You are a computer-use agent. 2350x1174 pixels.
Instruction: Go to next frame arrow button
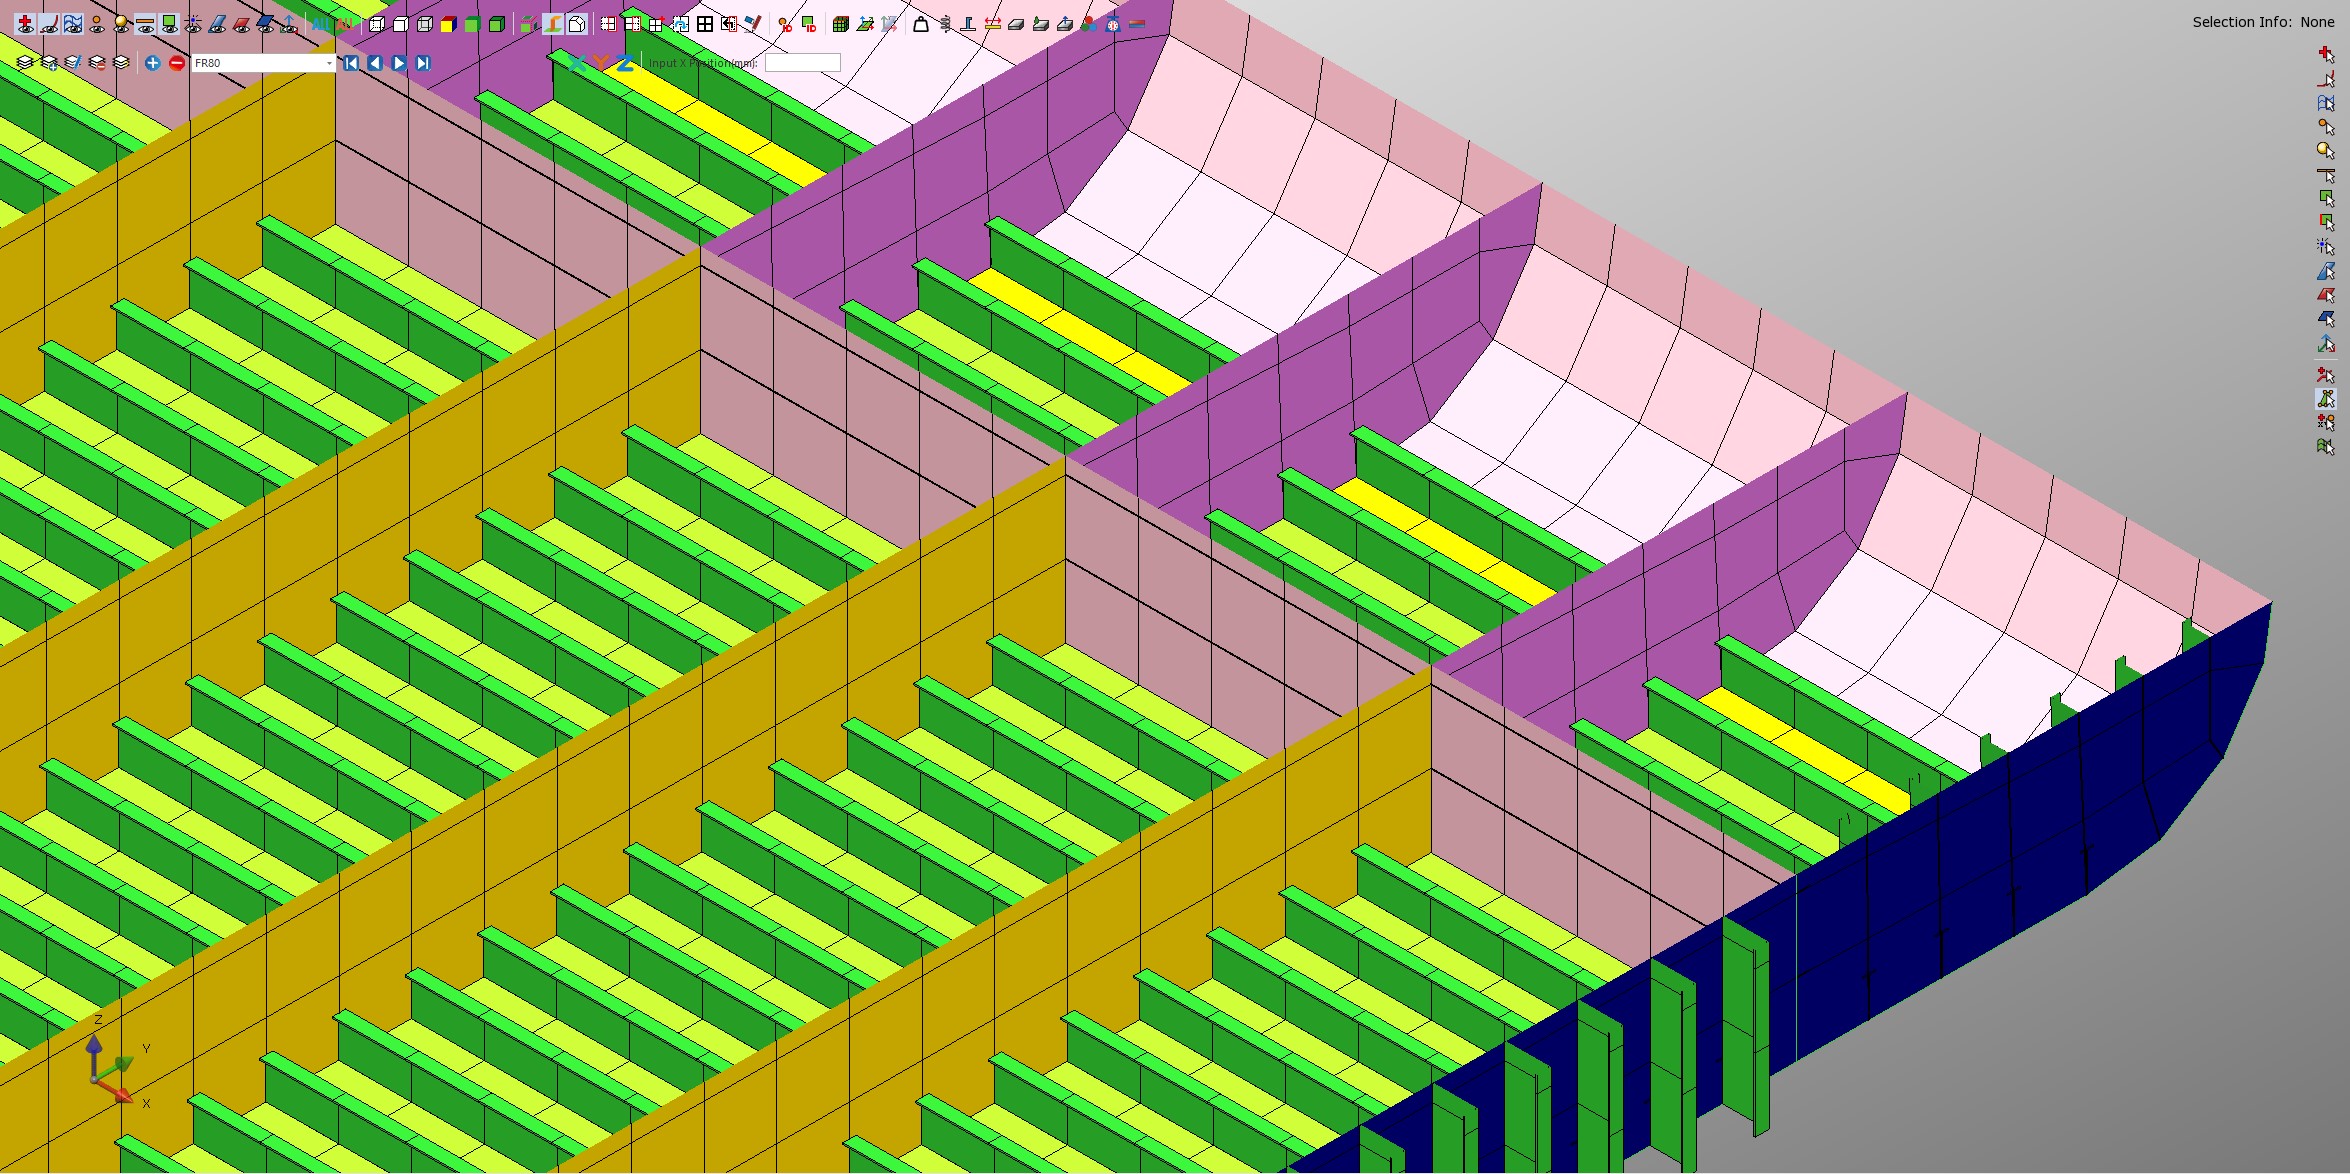399,63
